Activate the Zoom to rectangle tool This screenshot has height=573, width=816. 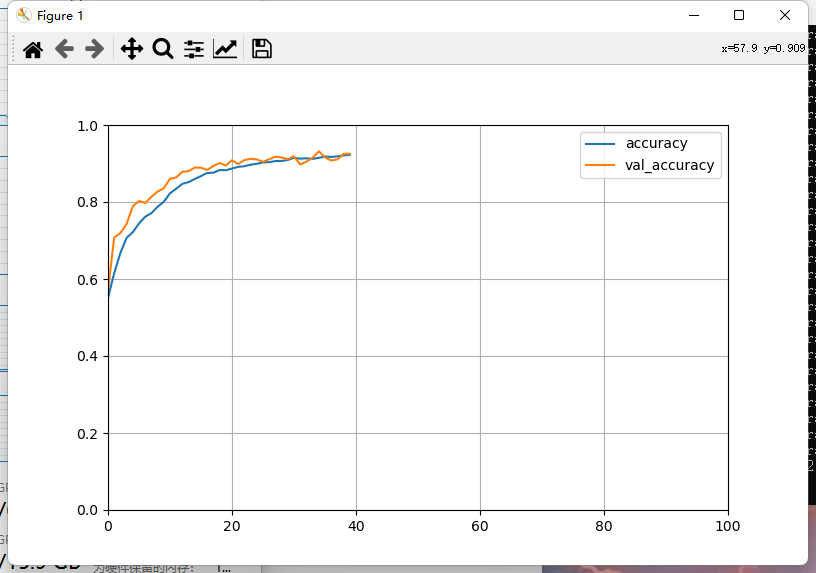pos(163,49)
